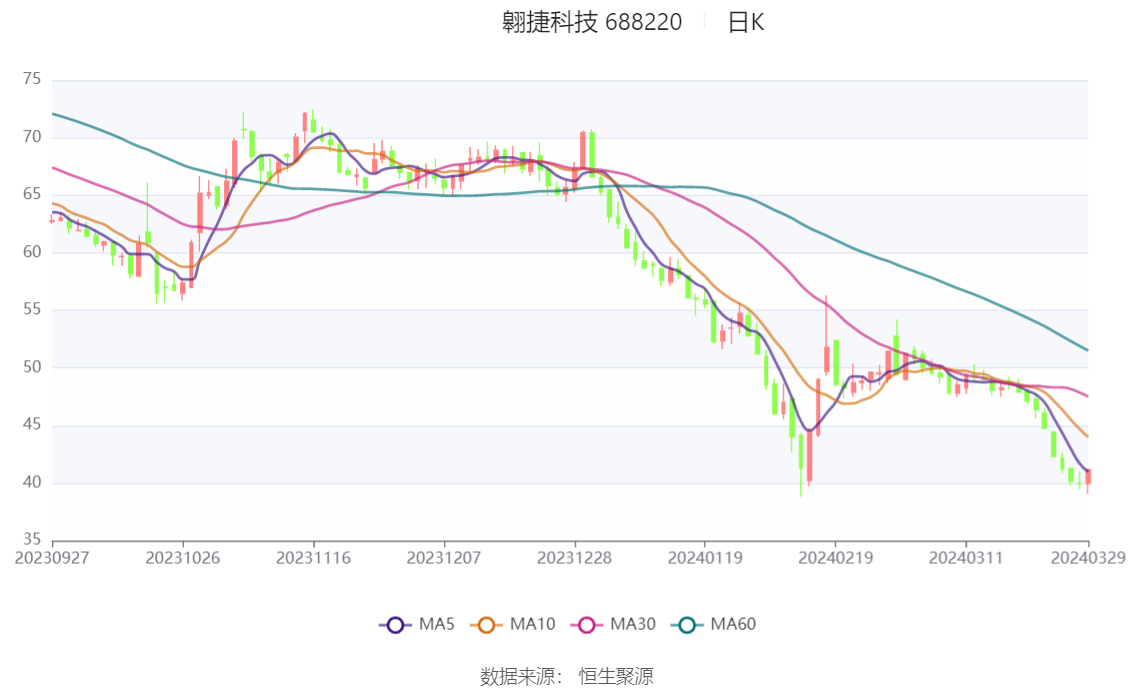The image size is (1134, 689).
Task: Click the 55 y-axis value
Action: [x=32, y=309]
